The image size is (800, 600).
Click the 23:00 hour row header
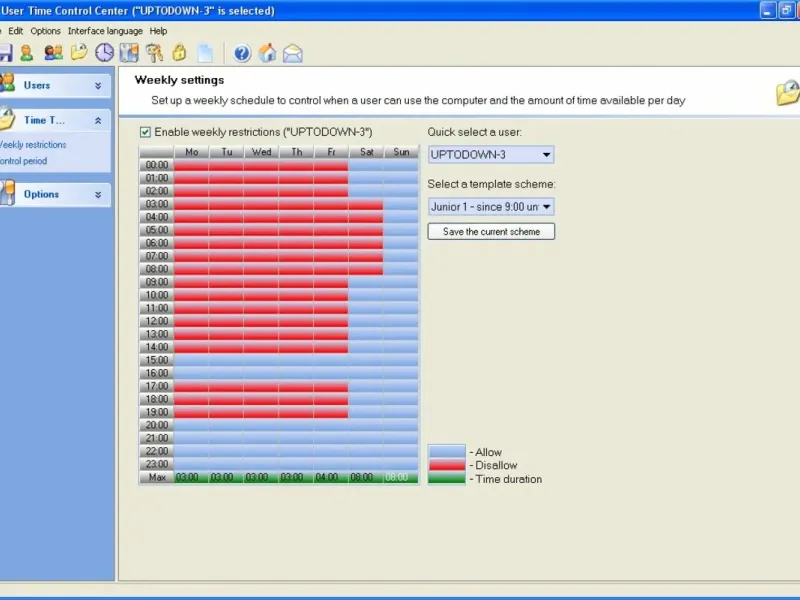coord(157,464)
